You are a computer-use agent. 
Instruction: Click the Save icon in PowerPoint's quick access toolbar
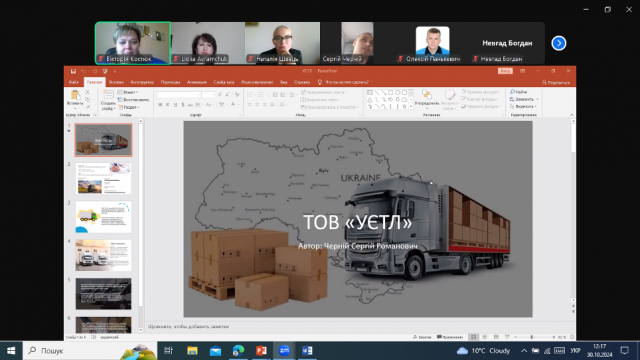tap(73, 71)
